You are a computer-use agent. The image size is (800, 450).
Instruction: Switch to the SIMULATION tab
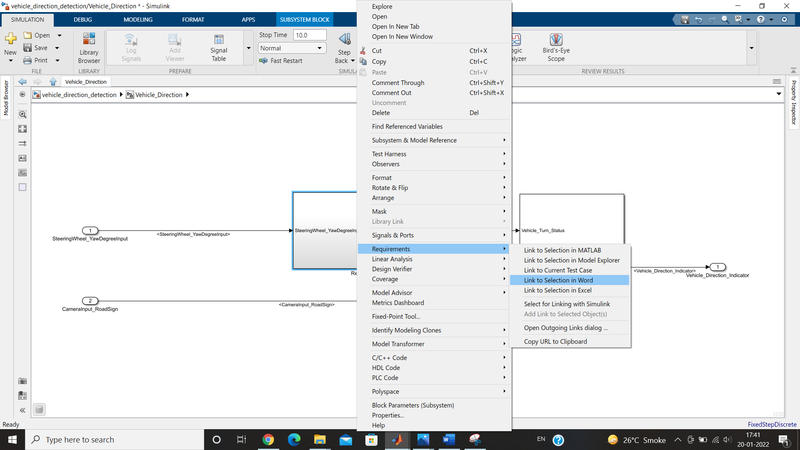[x=28, y=19]
